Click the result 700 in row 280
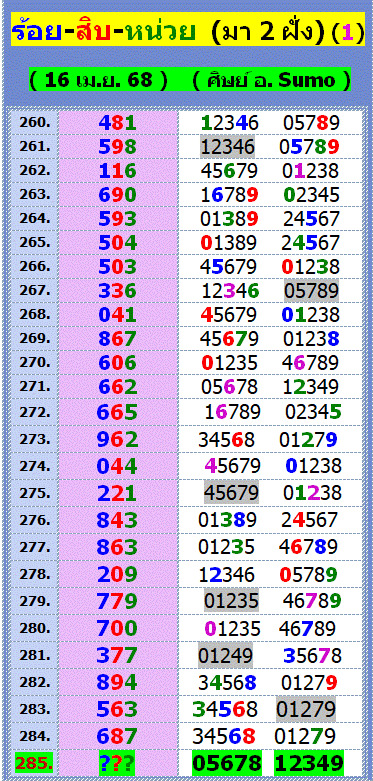Screen dimensions: 373x781 click(118, 627)
